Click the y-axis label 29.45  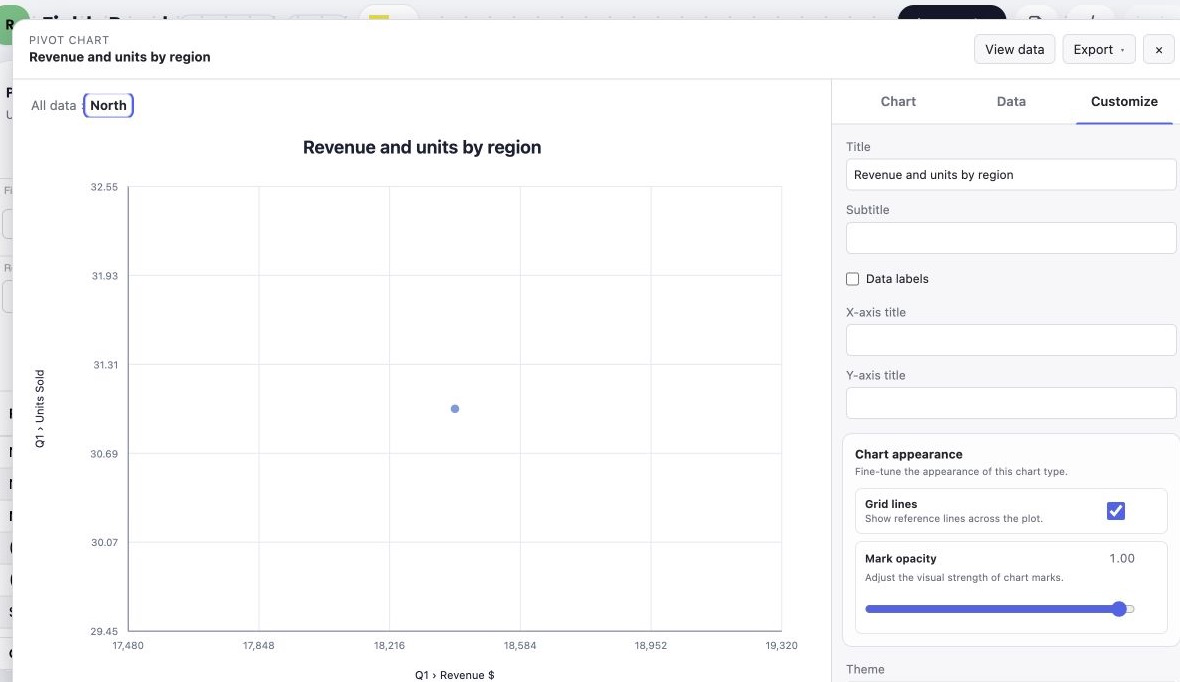tap(104, 632)
